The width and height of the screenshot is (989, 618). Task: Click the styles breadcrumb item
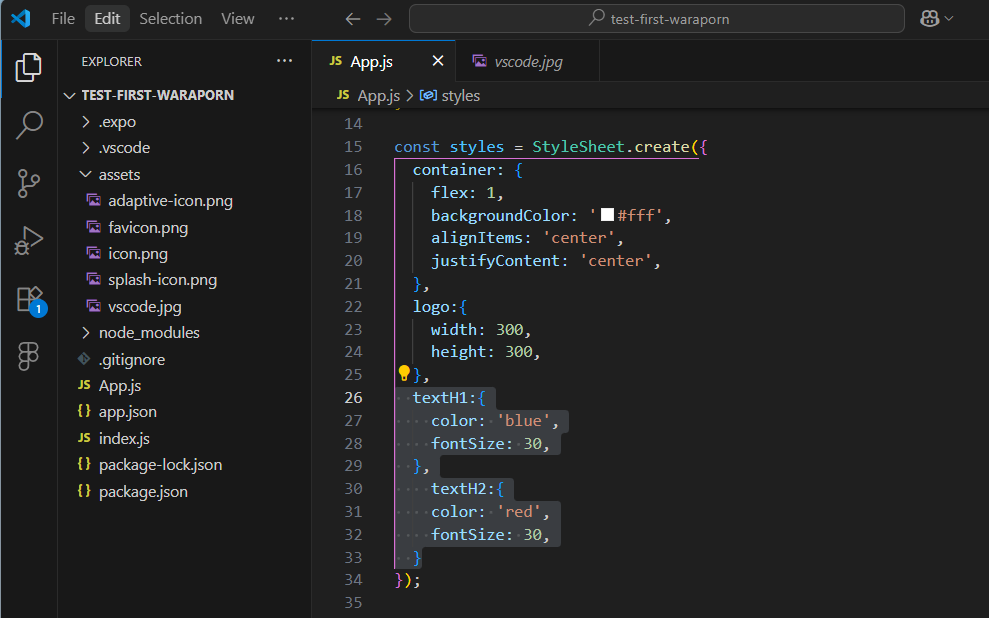pos(459,96)
